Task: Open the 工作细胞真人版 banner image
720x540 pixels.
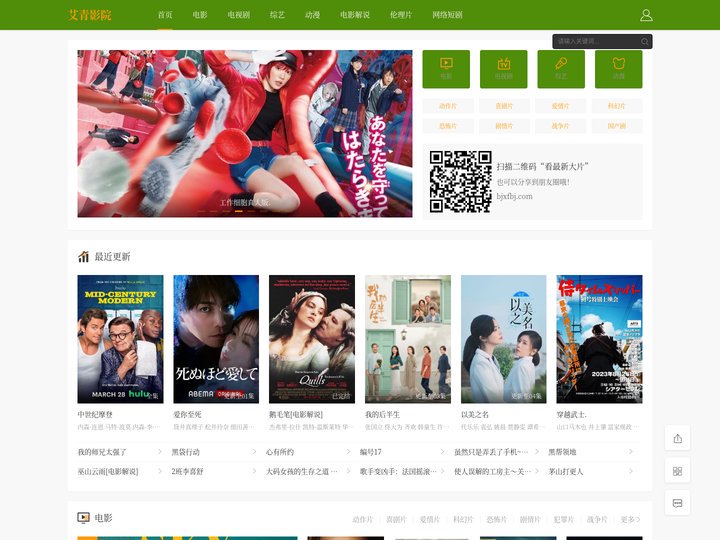Action: coord(245,134)
